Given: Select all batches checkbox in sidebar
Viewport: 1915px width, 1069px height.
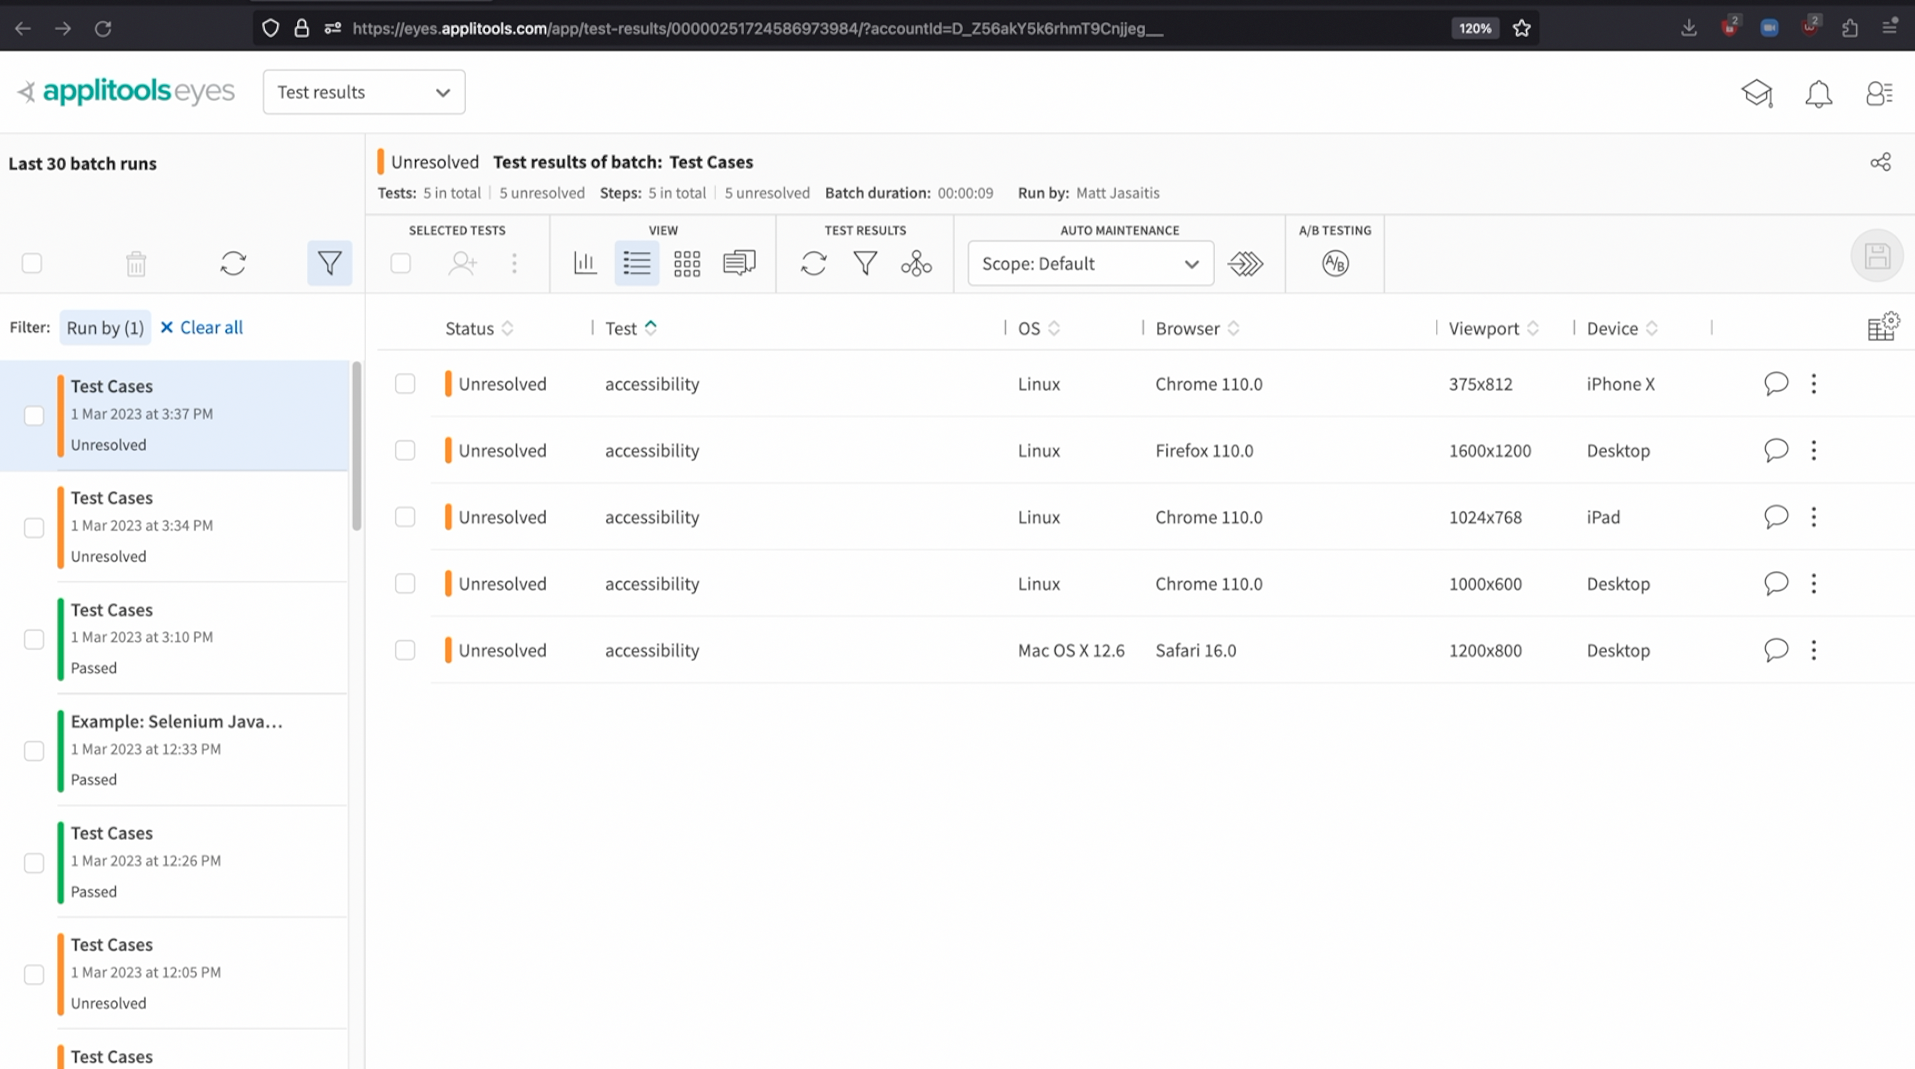Looking at the screenshot, I should (x=32, y=263).
